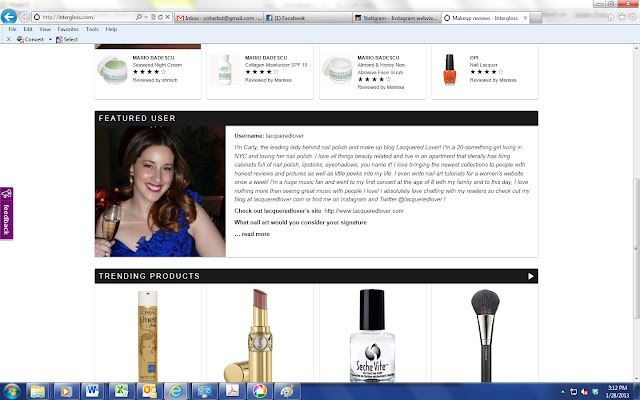Open the featured user's profile photo
This screenshot has height=400, width=640.
(x=160, y=191)
